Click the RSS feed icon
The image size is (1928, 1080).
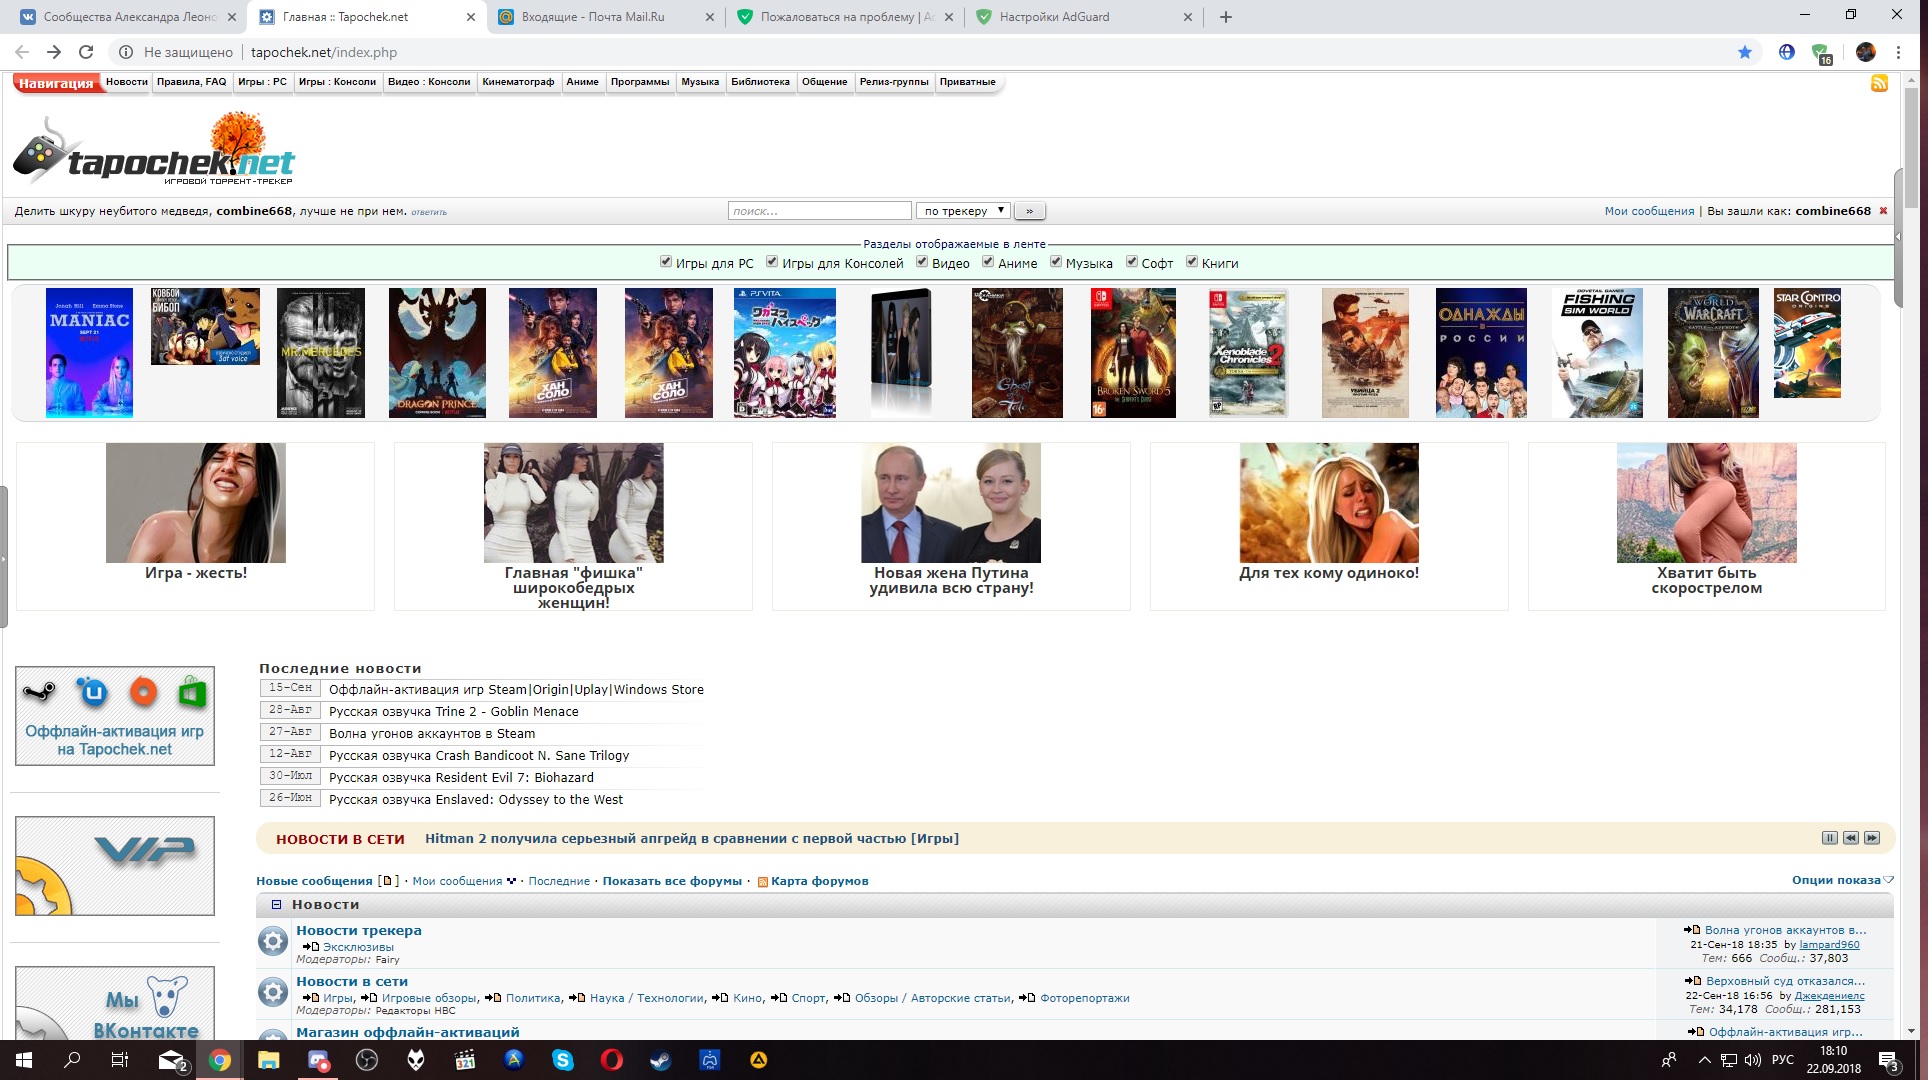(1879, 83)
